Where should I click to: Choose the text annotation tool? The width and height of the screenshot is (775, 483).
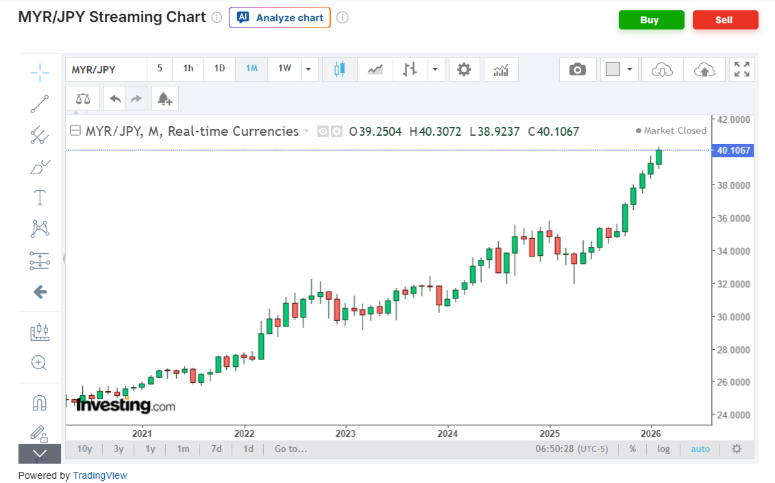click(40, 197)
